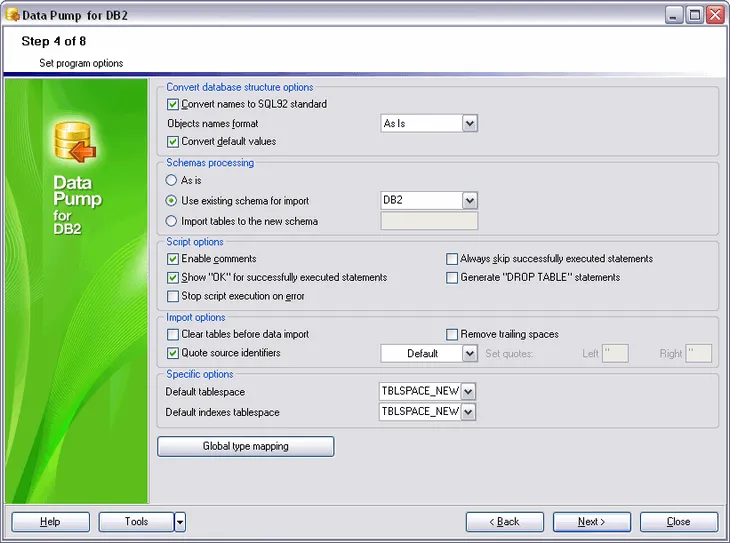Click the "Set quotes:" label
The image size is (730, 543).
509,353
